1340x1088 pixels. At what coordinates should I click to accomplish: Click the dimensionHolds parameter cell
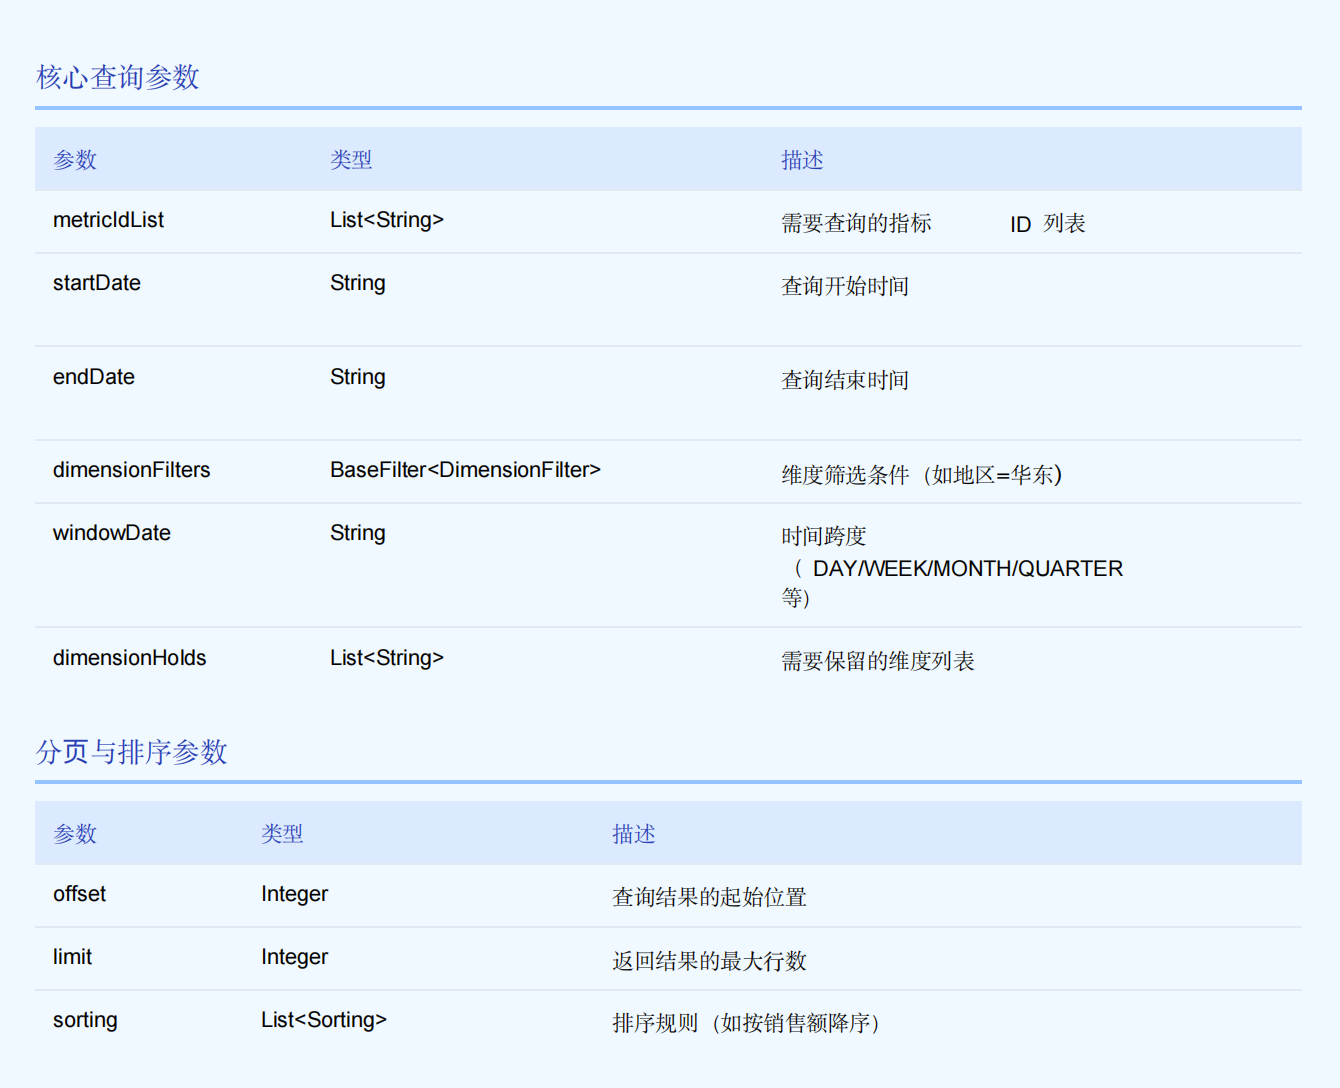tap(129, 658)
